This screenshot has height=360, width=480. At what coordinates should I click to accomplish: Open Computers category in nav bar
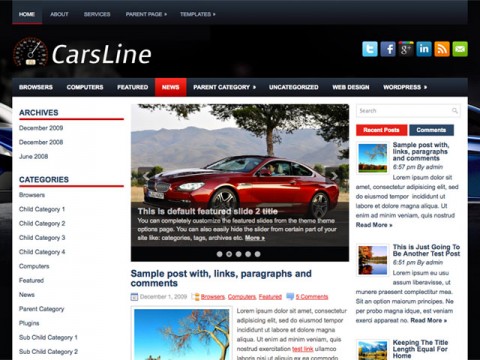pyautogui.click(x=85, y=87)
